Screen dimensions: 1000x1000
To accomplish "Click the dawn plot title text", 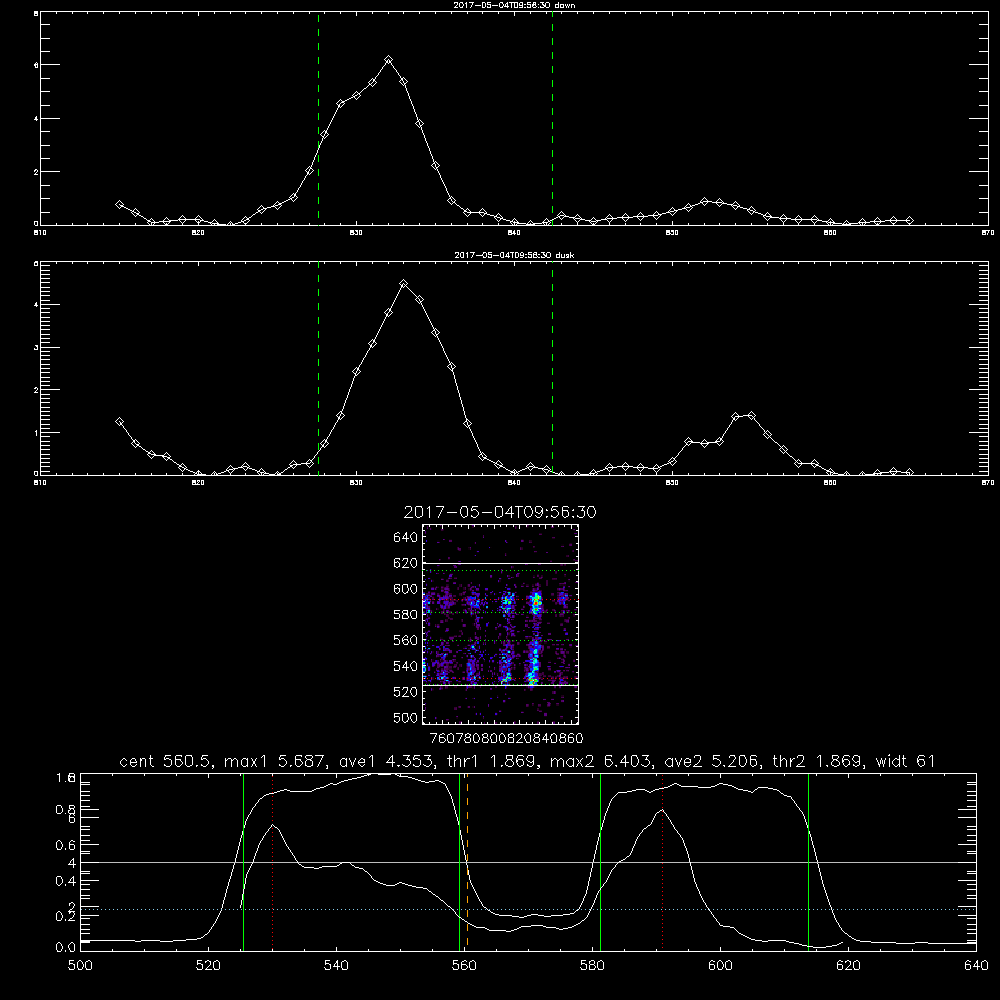I will 514,5.
